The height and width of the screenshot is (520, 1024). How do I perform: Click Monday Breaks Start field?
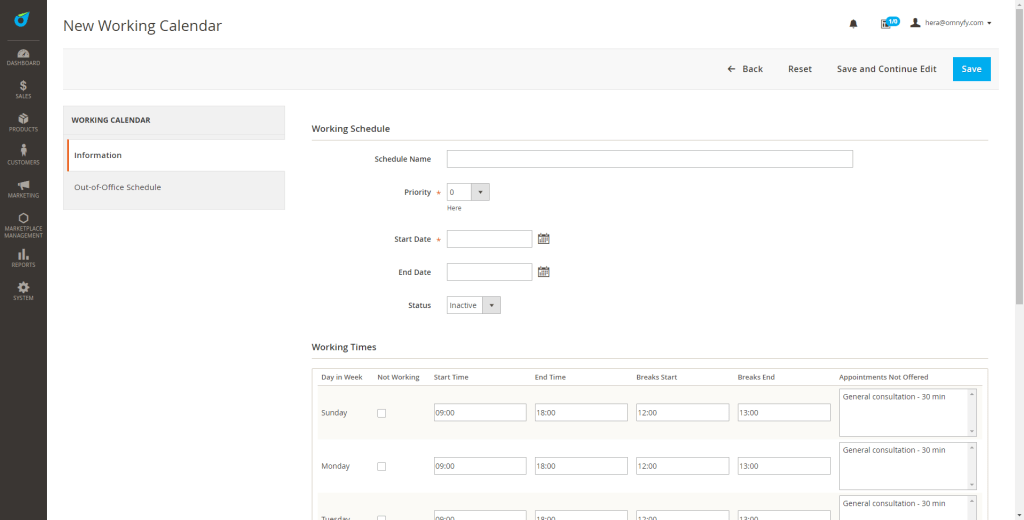pos(682,466)
